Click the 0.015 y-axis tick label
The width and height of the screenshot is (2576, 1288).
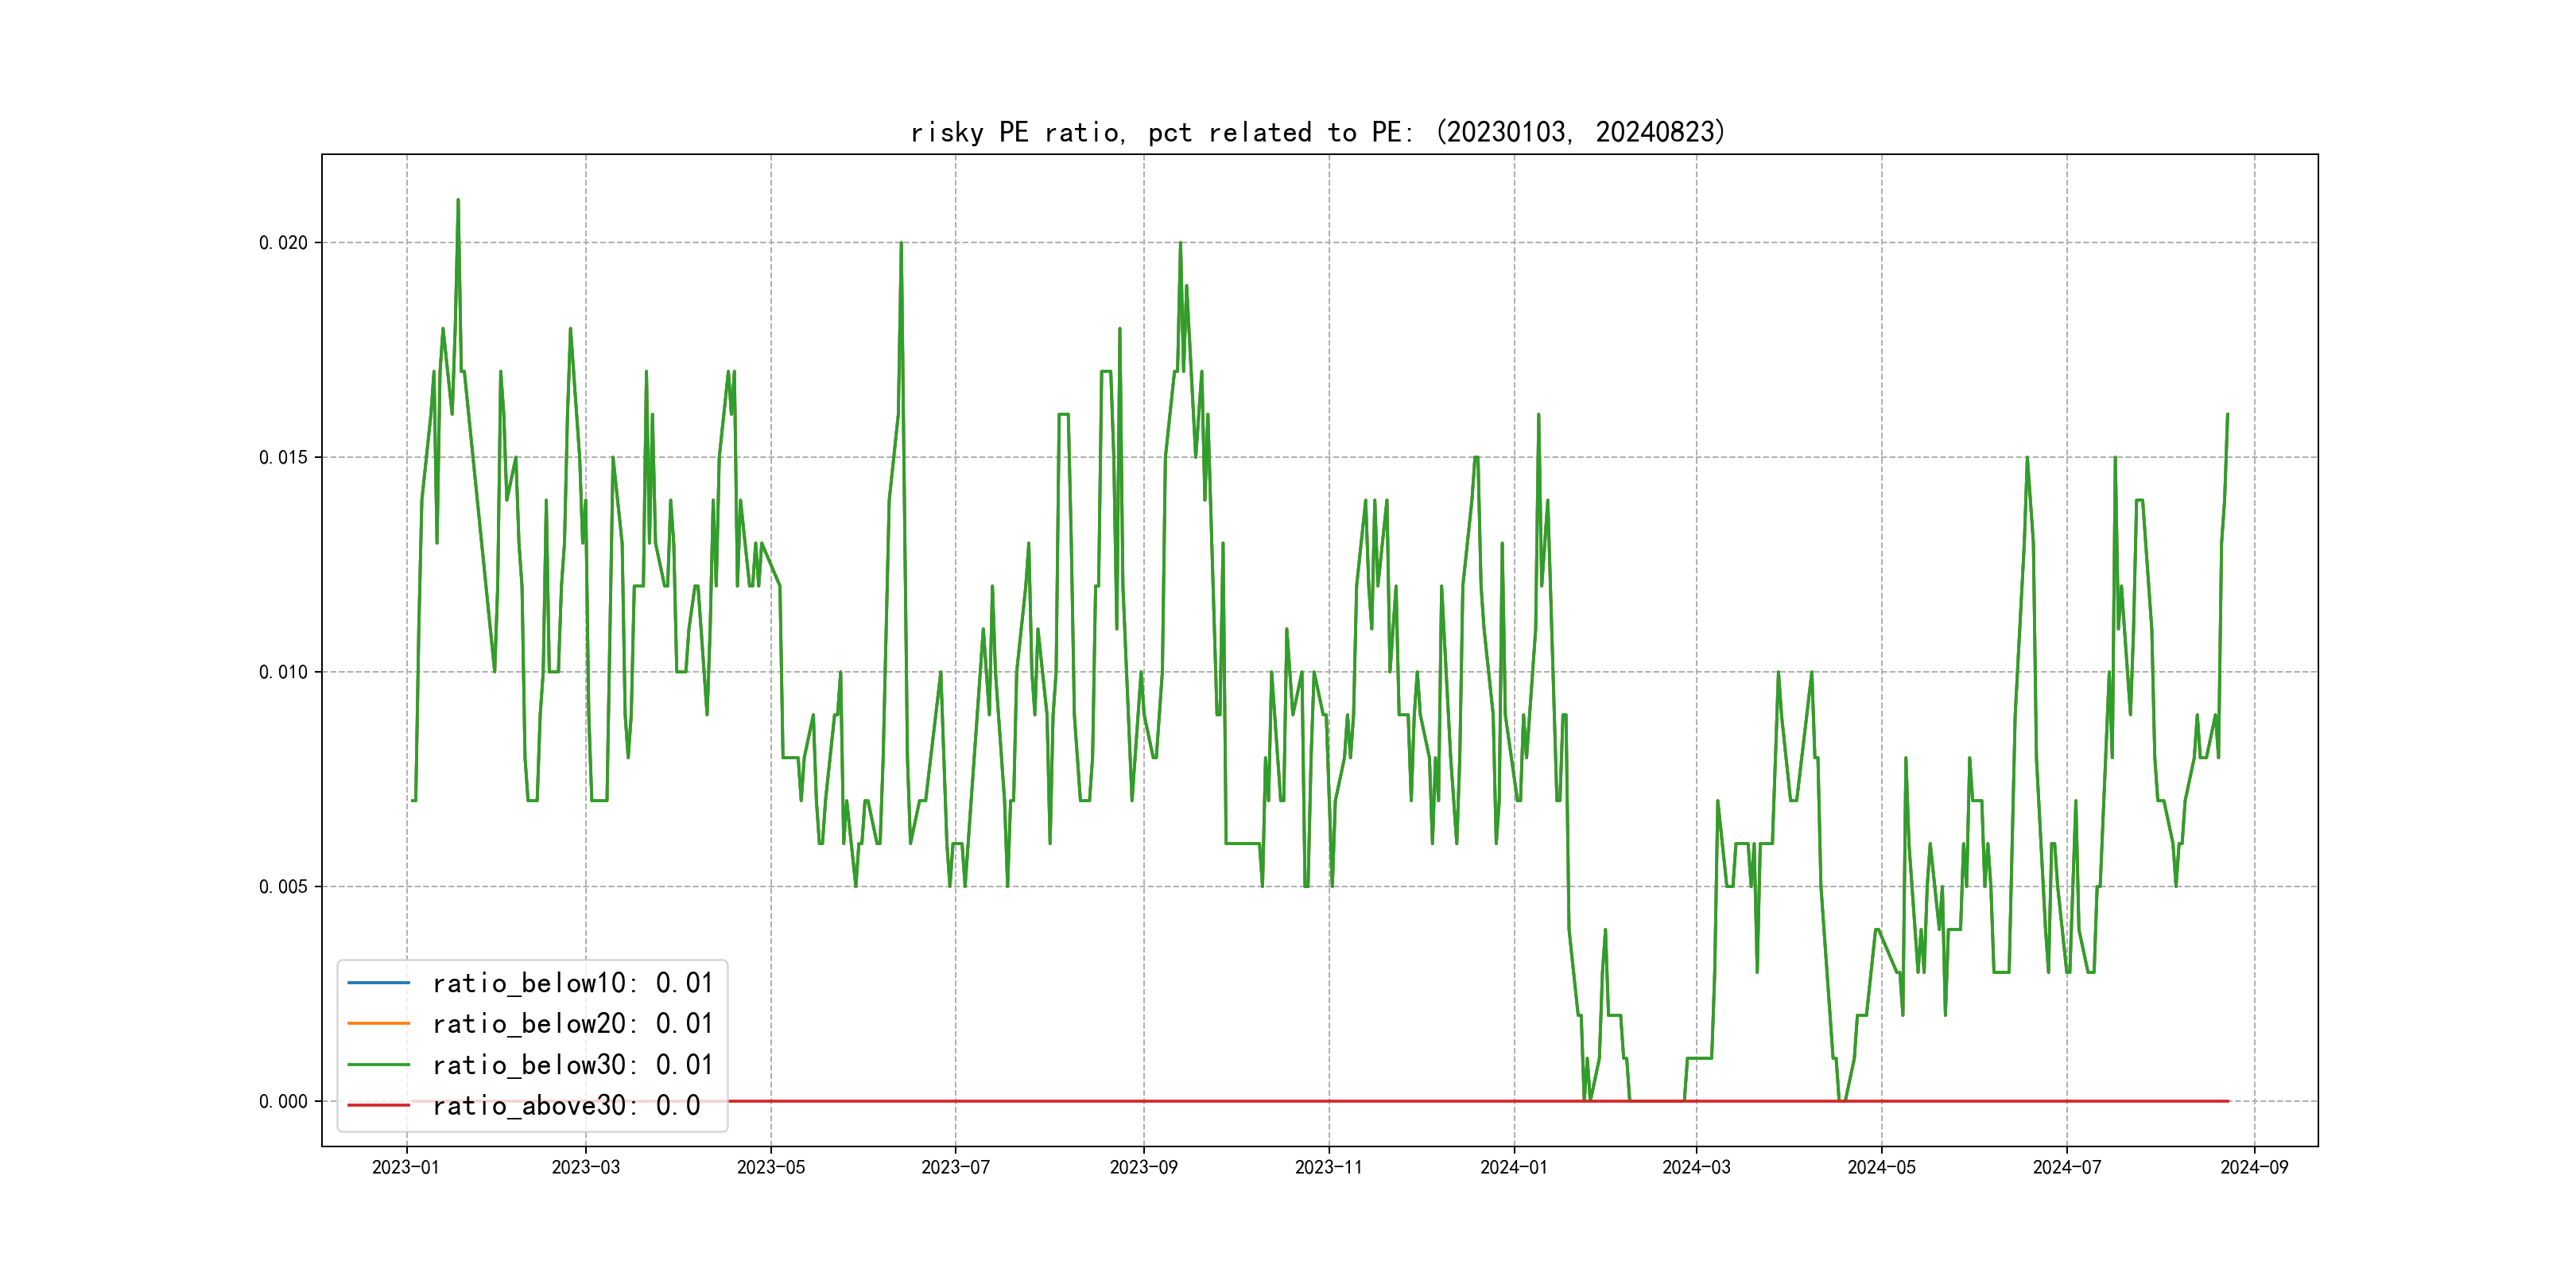pos(283,458)
